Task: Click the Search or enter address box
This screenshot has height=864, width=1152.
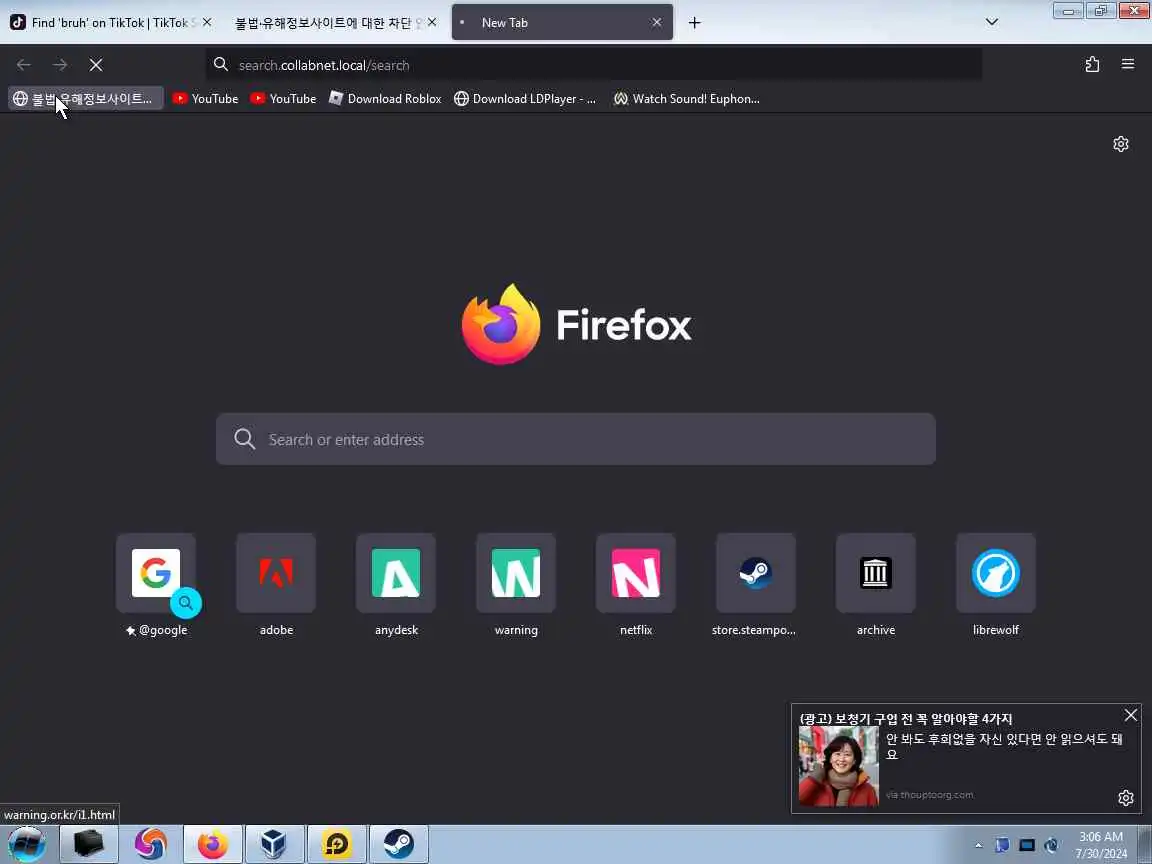Action: (575, 439)
